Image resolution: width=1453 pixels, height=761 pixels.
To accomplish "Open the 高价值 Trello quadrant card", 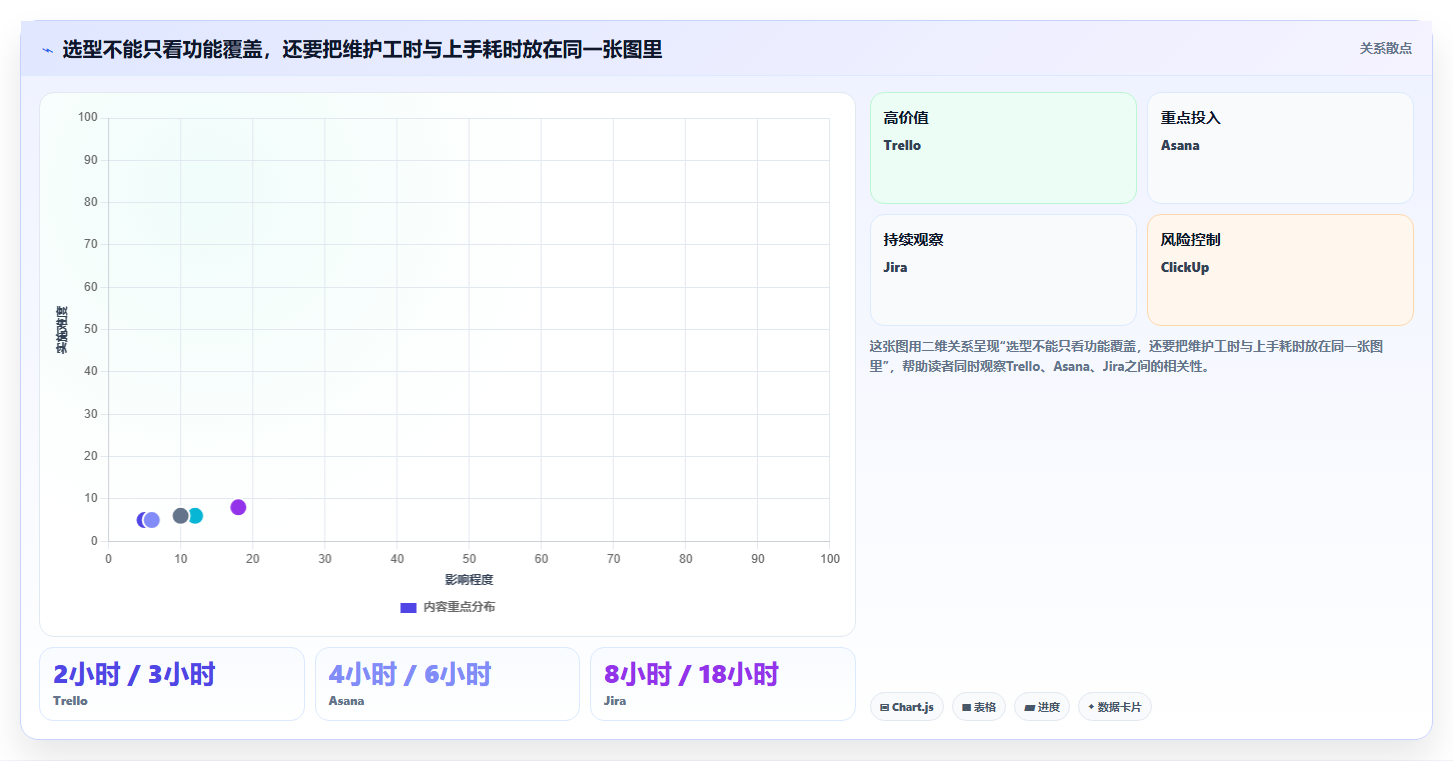I will [1003, 148].
